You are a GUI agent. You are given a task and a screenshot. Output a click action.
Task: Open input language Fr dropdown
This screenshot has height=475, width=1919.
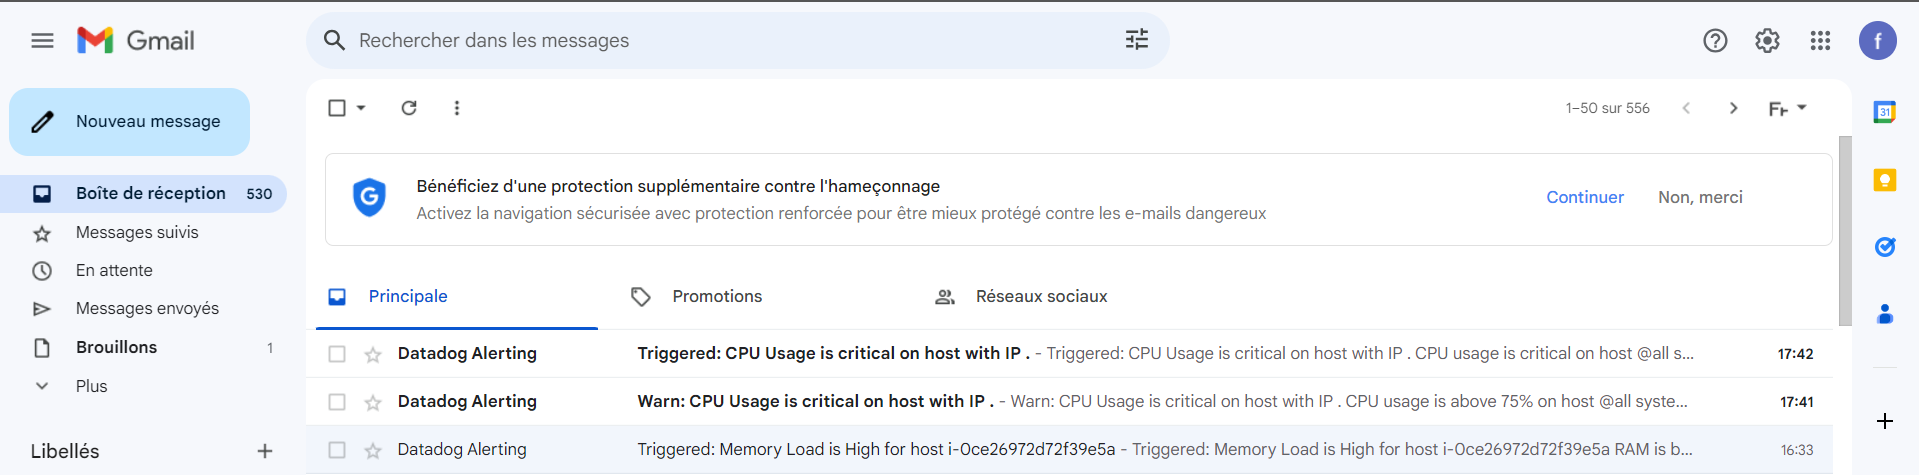pyautogui.click(x=1787, y=108)
